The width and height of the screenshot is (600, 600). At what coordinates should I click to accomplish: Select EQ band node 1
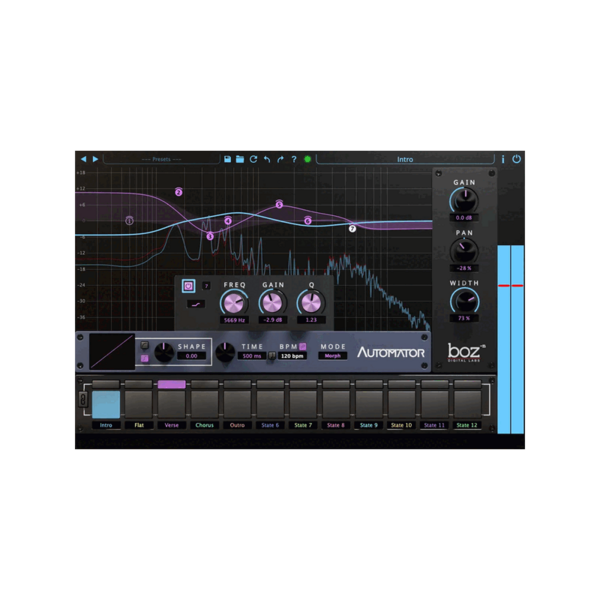pyautogui.click(x=129, y=221)
